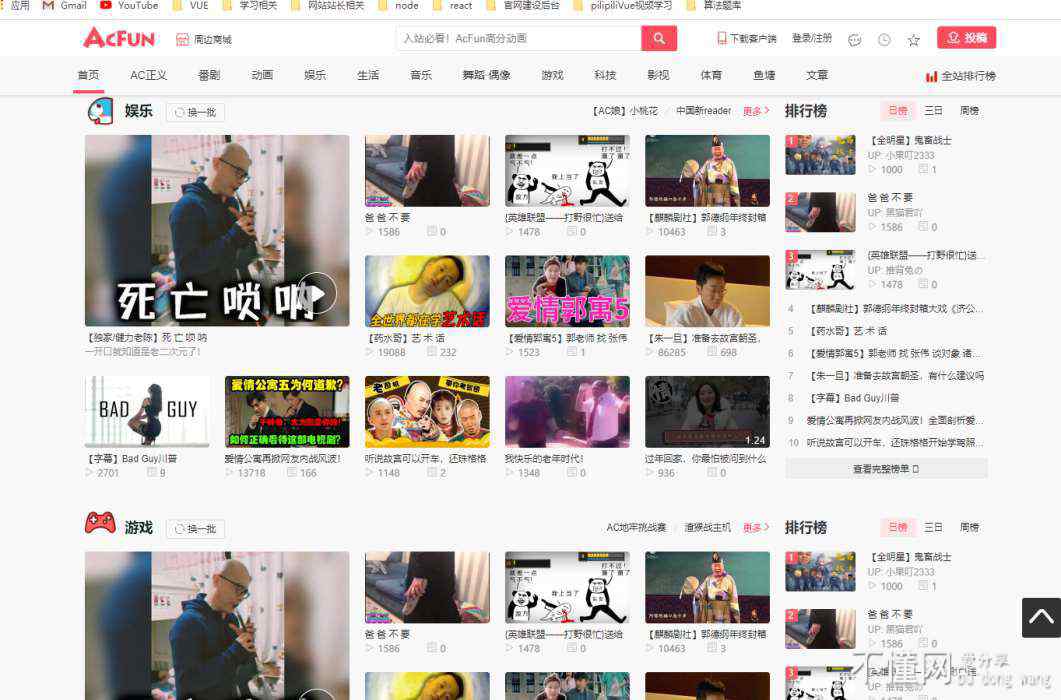The image size is (1061, 700).
Task: Click the red 投稿 upload button
Action: (966, 38)
